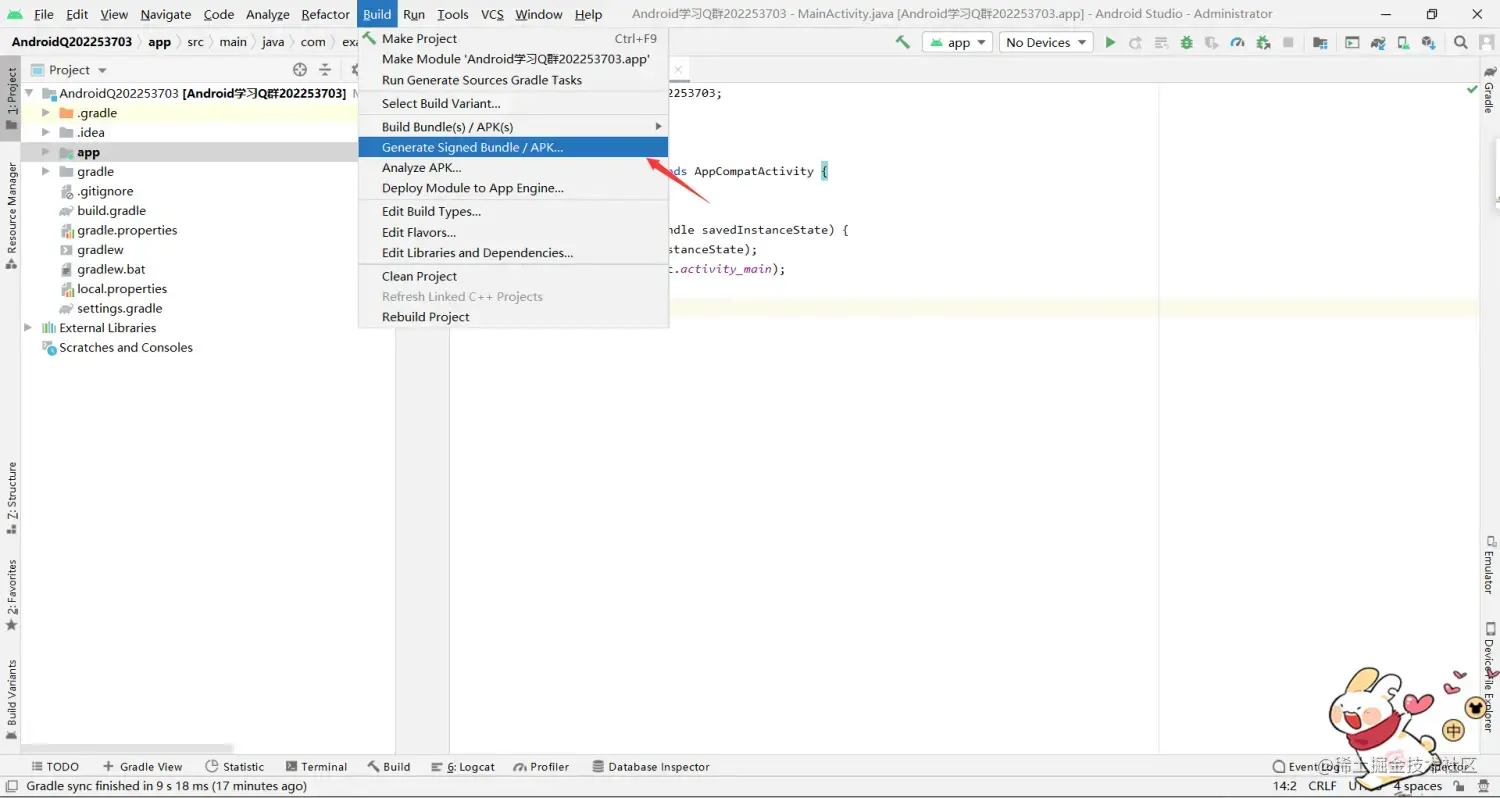Open the Gradle View tool window button
The height and width of the screenshot is (798, 1500).
(142, 767)
